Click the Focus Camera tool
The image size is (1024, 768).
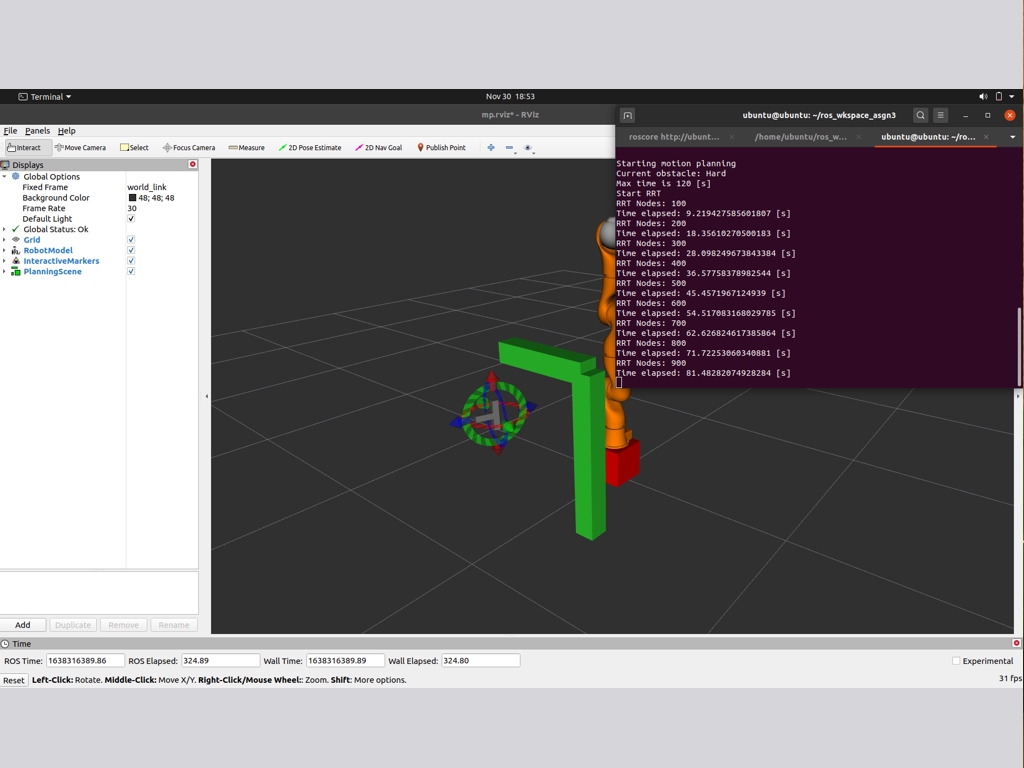coord(189,148)
